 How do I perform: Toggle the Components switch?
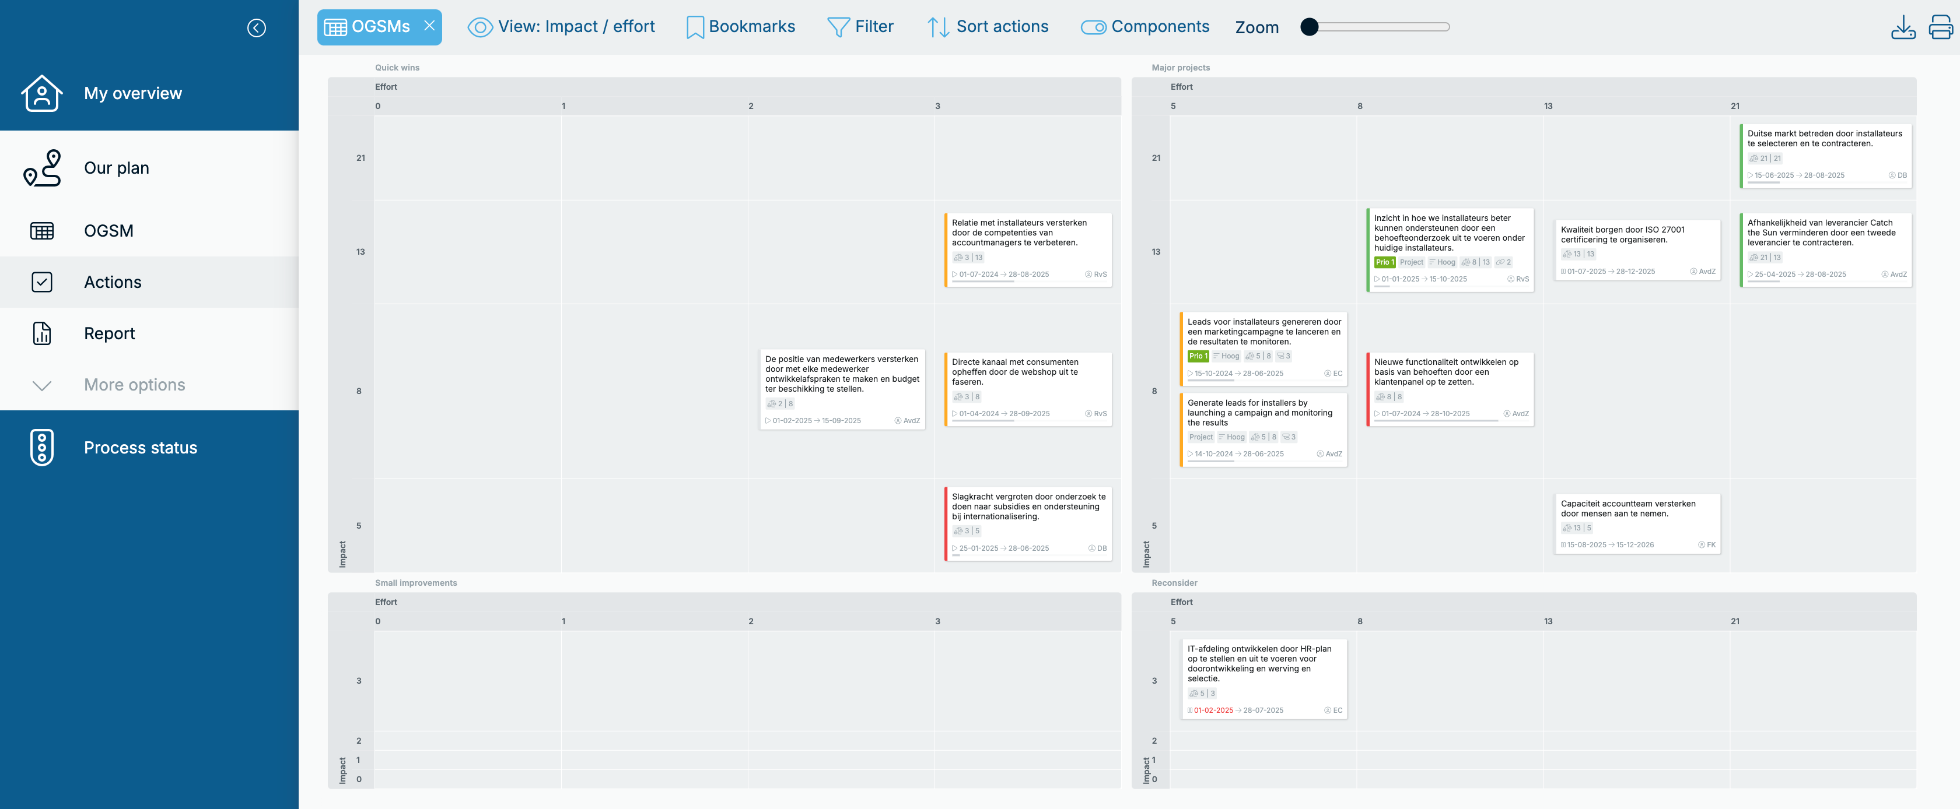[1094, 27]
